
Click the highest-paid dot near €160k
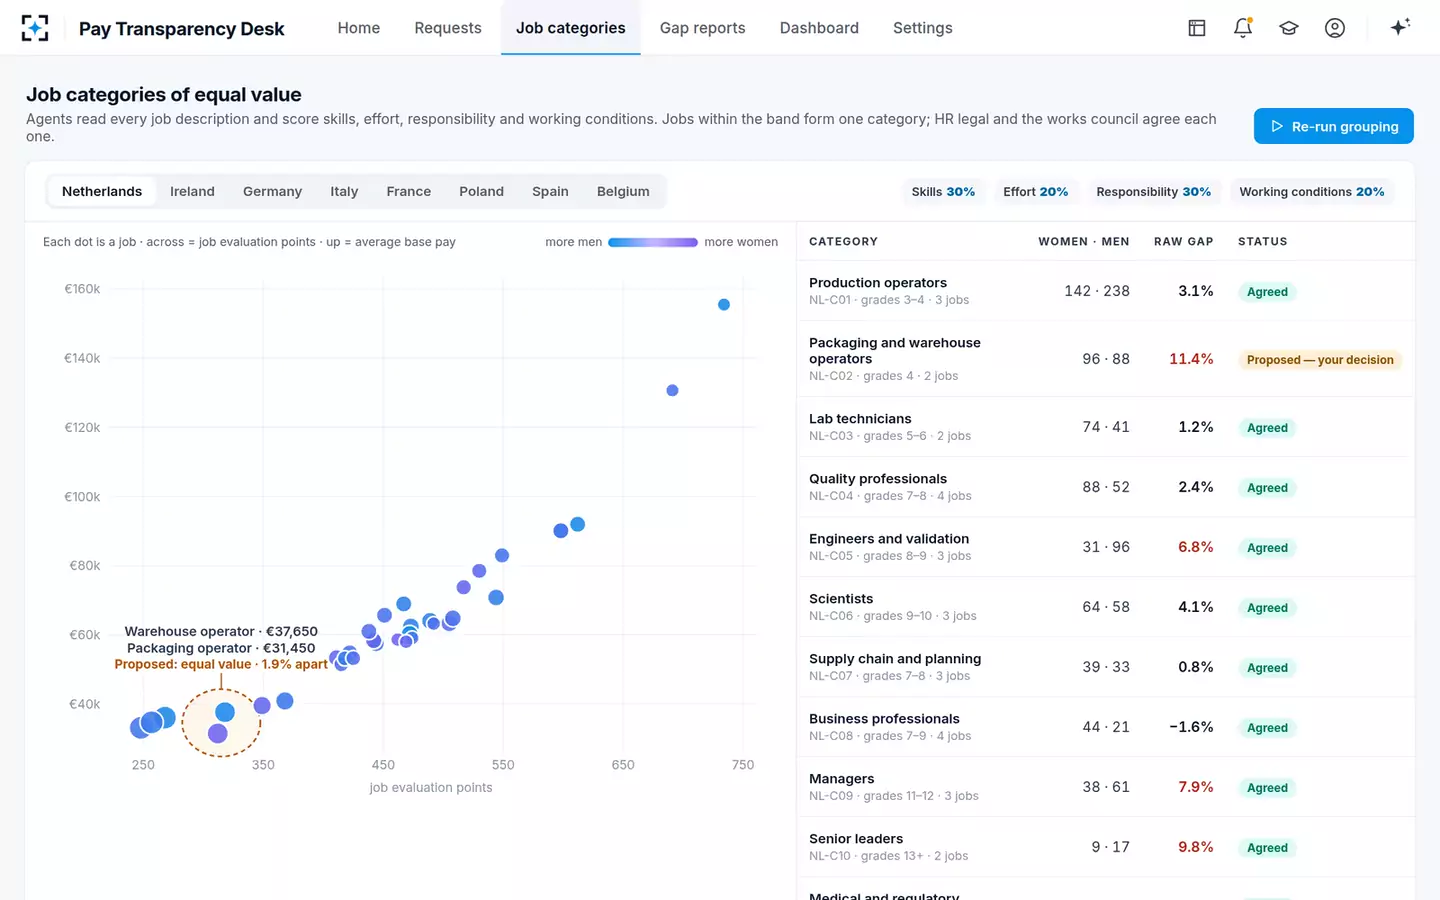tap(724, 305)
